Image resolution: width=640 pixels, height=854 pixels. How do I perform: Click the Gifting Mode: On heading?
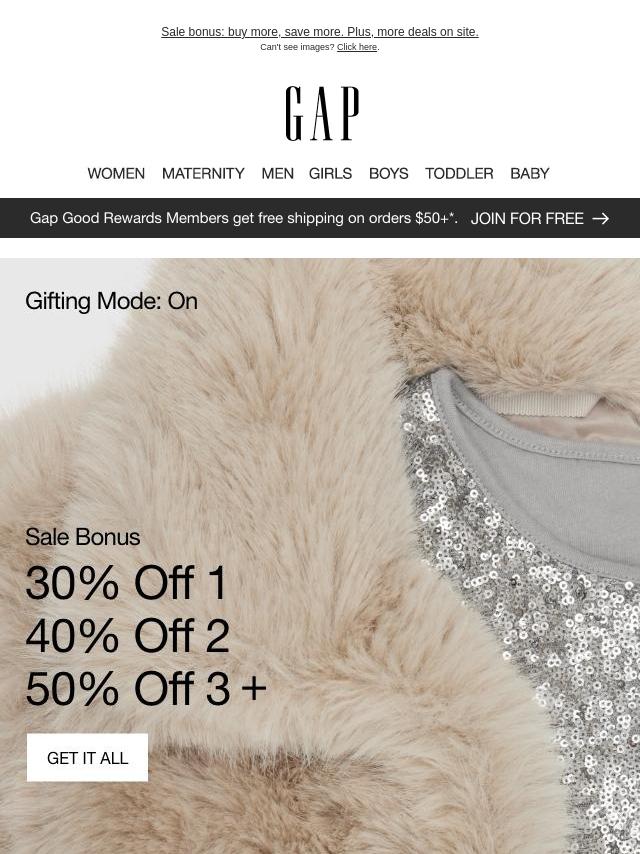[x=111, y=301]
